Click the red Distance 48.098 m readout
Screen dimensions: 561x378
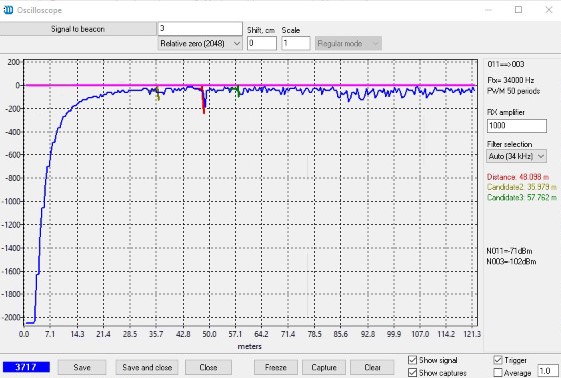click(x=518, y=177)
